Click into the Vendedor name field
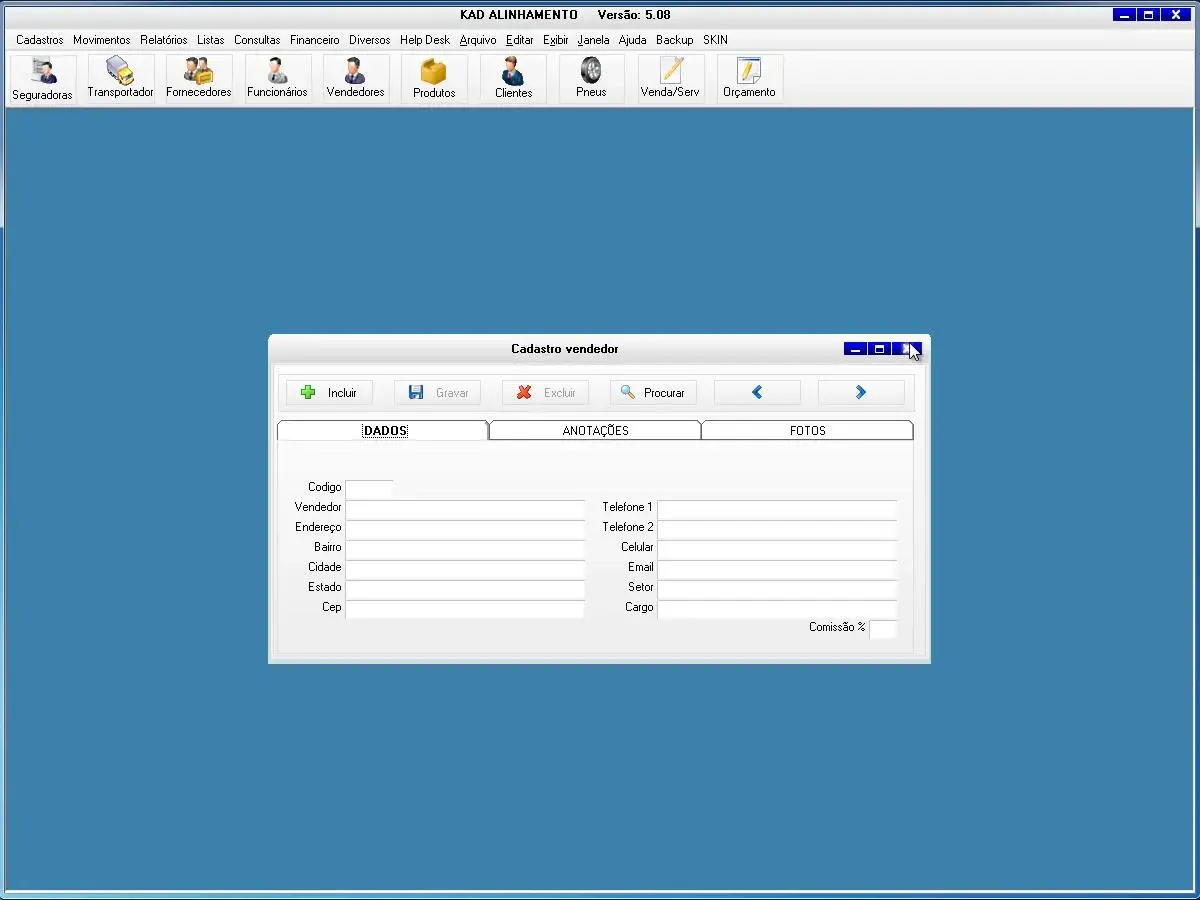This screenshot has height=900, width=1200. (x=465, y=509)
